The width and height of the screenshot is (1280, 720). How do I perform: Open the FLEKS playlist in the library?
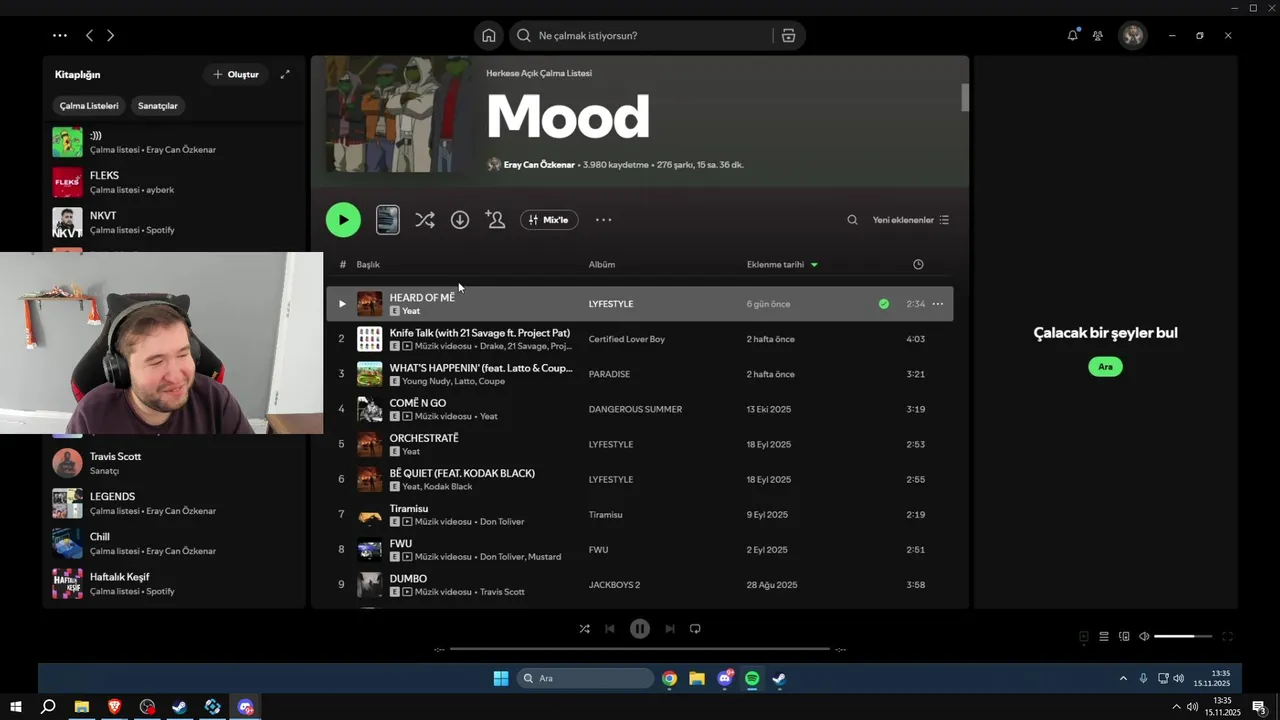(x=174, y=182)
